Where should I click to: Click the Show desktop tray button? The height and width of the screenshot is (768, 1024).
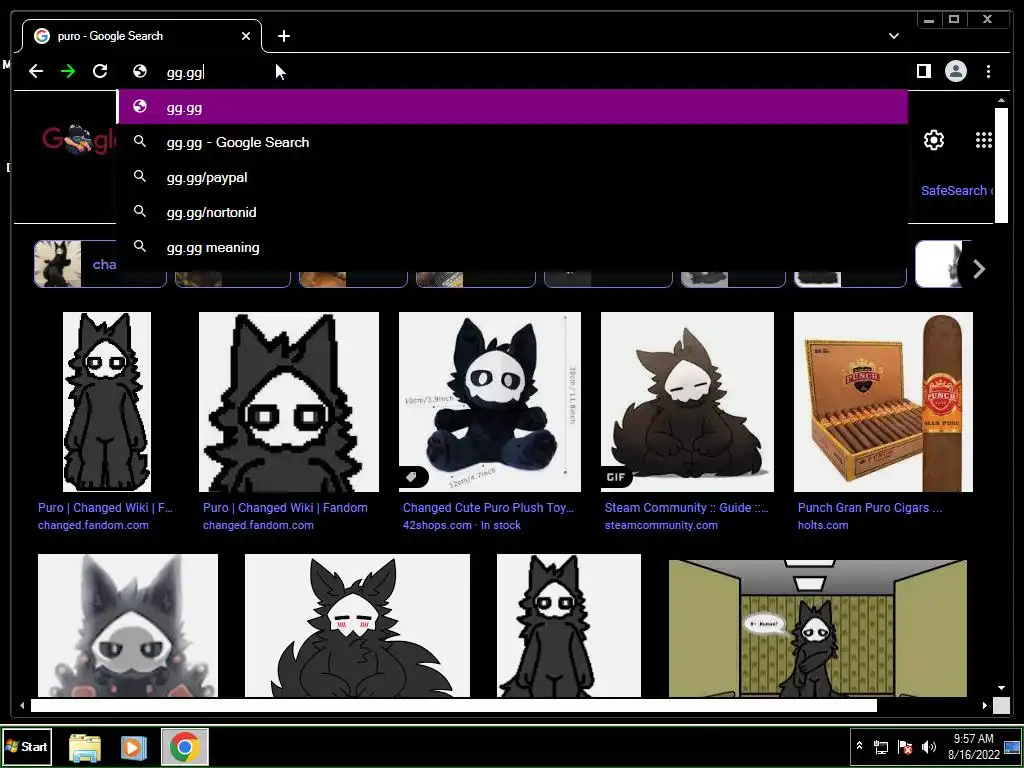point(1012,746)
